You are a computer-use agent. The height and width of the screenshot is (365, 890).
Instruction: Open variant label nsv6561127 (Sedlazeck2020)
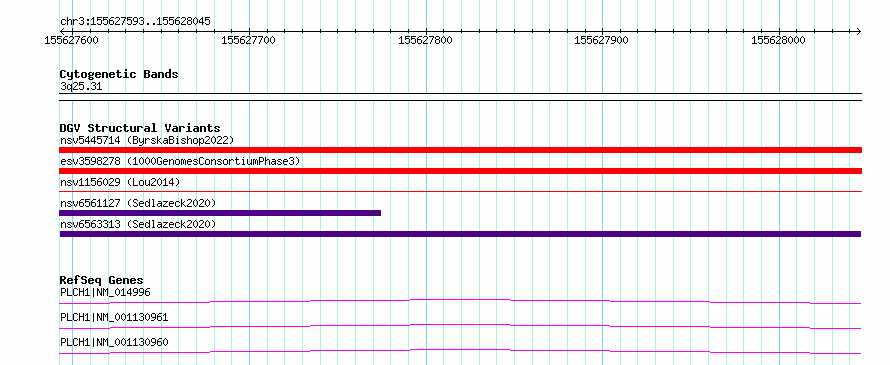[x=138, y=203]
